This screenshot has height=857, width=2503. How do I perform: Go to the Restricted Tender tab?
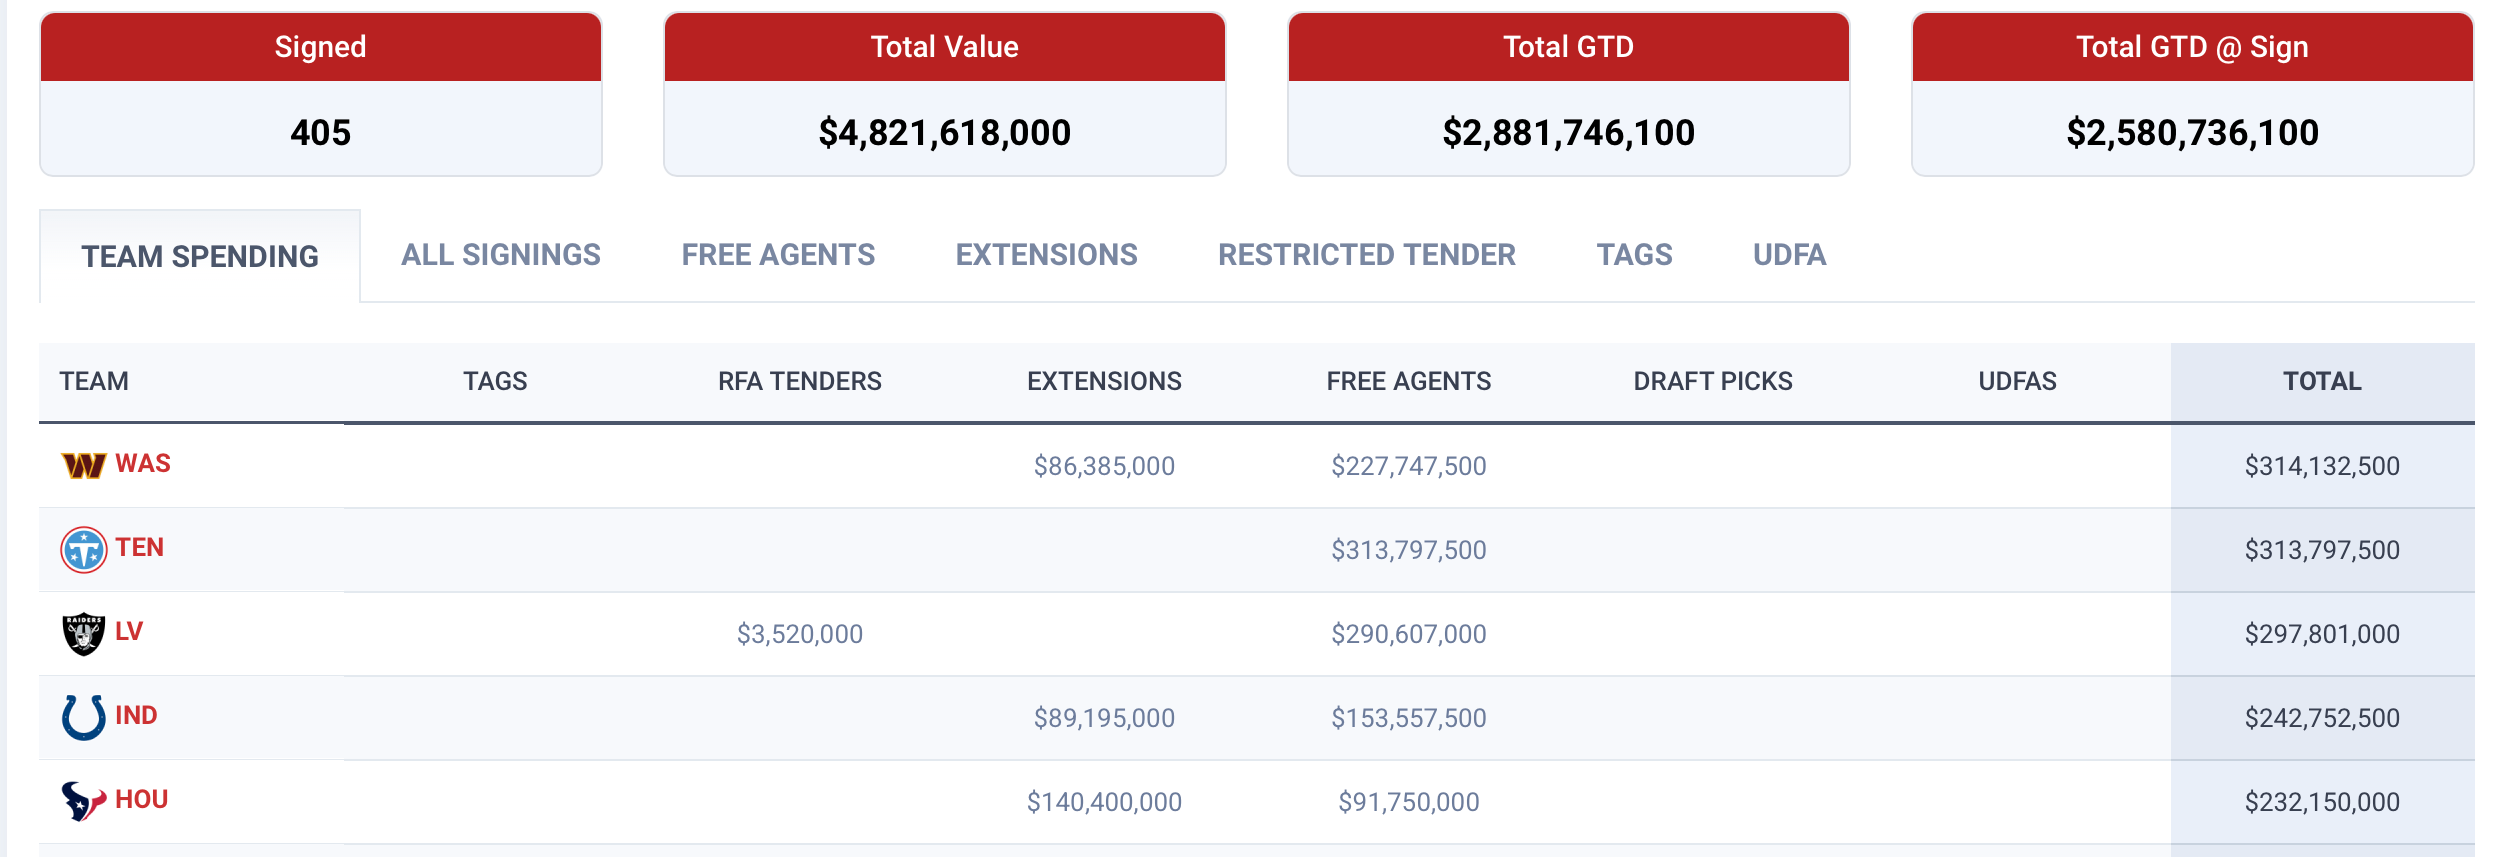(x=1366, y=255)
